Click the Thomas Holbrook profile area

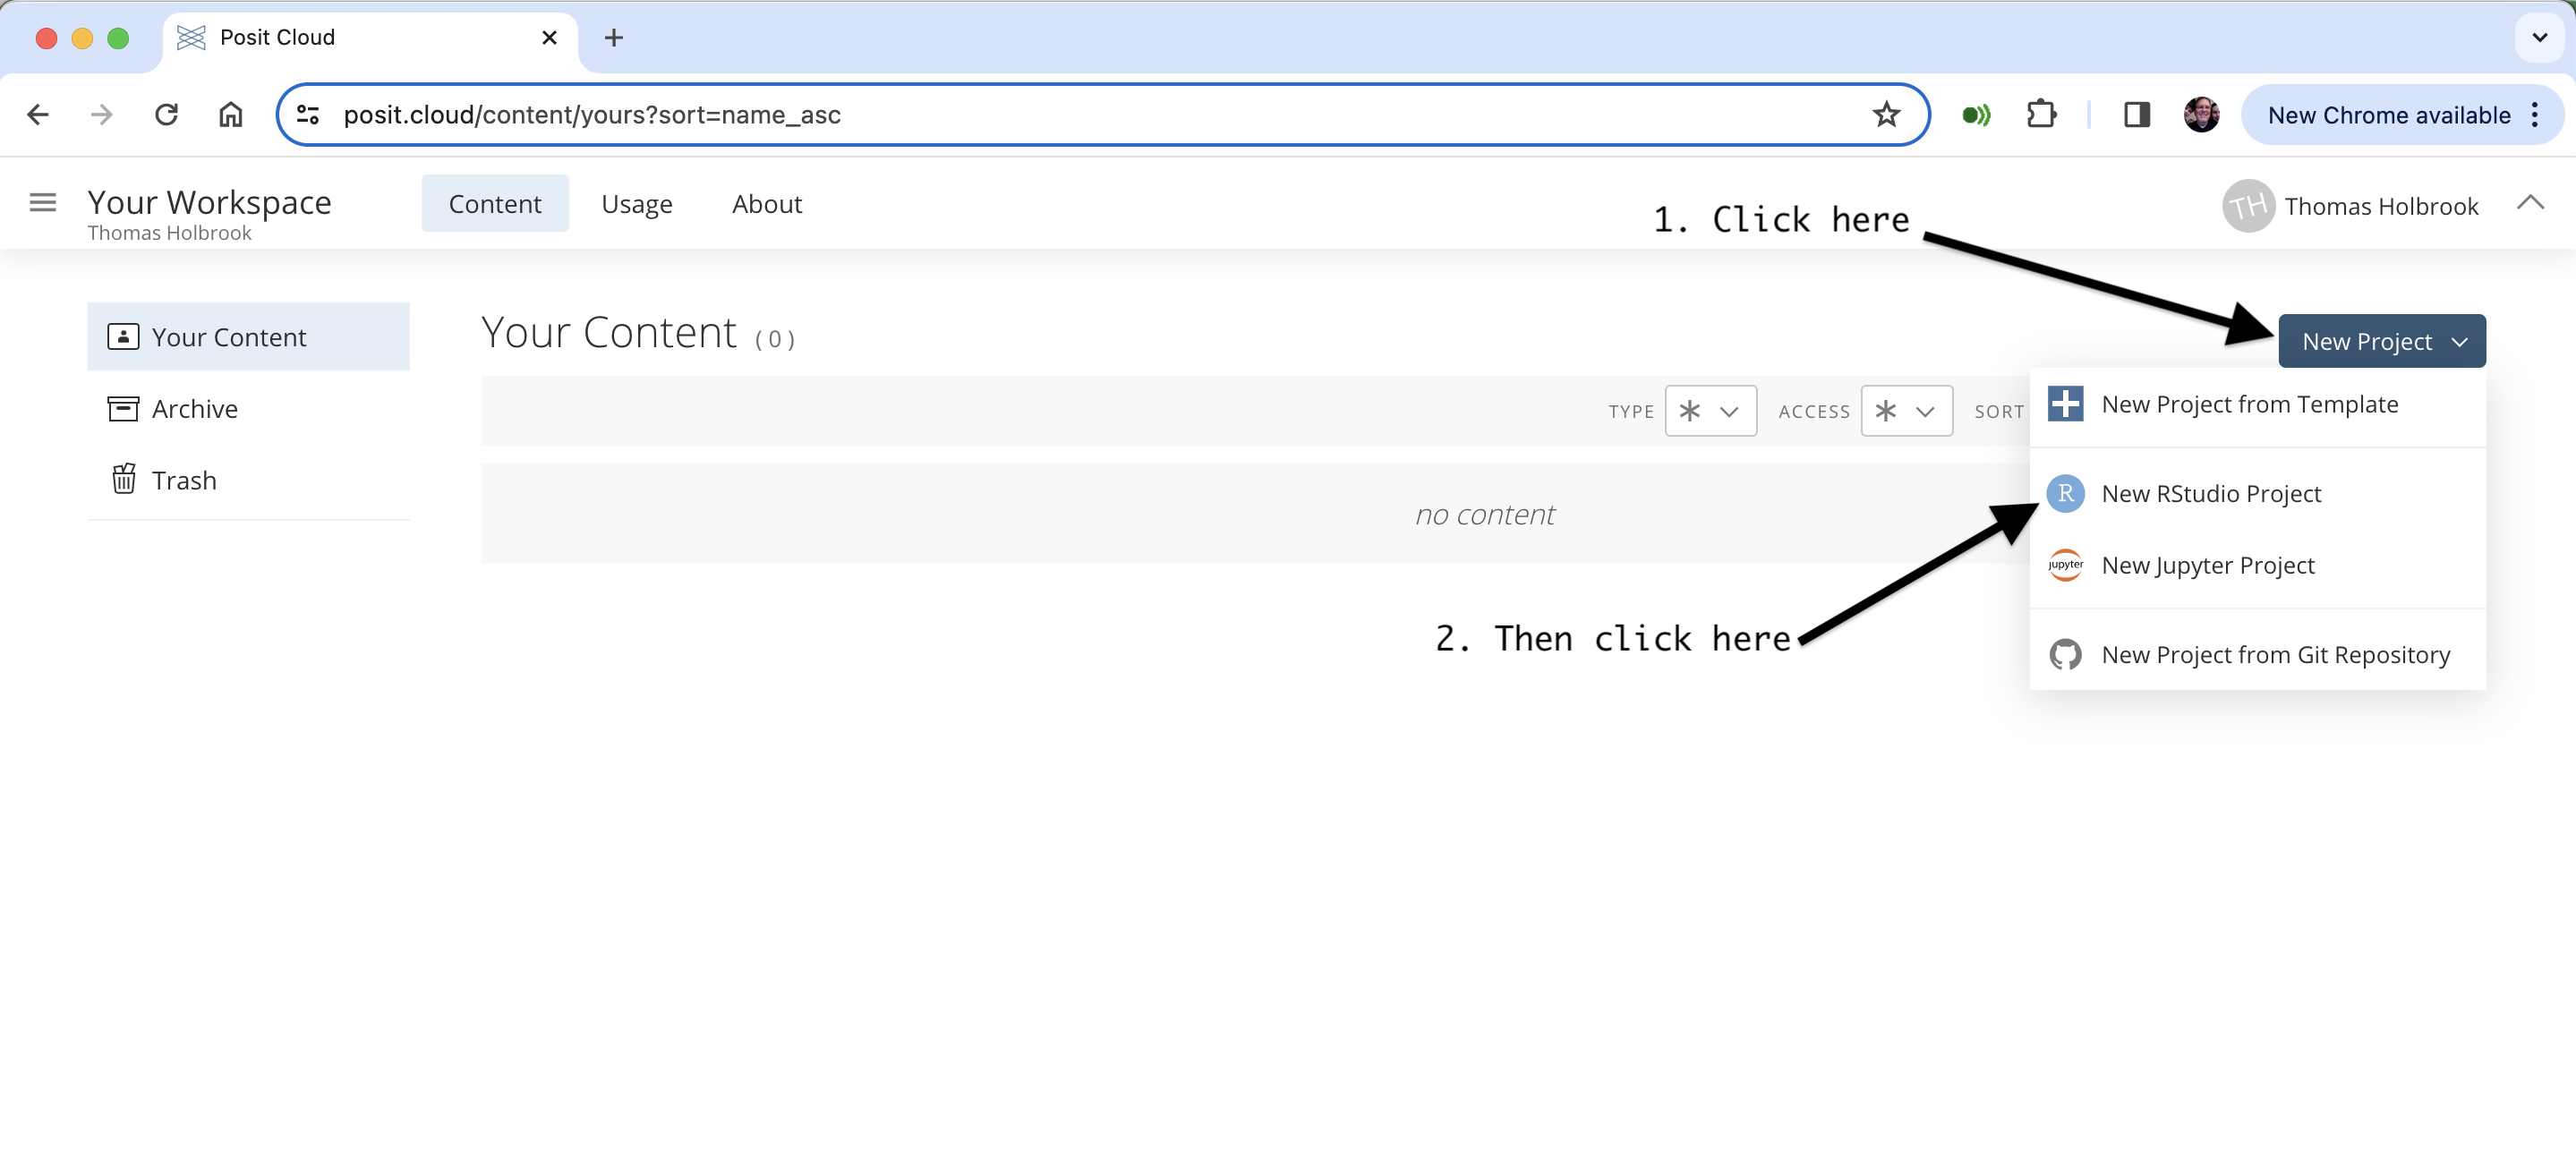click(2384, 203)
